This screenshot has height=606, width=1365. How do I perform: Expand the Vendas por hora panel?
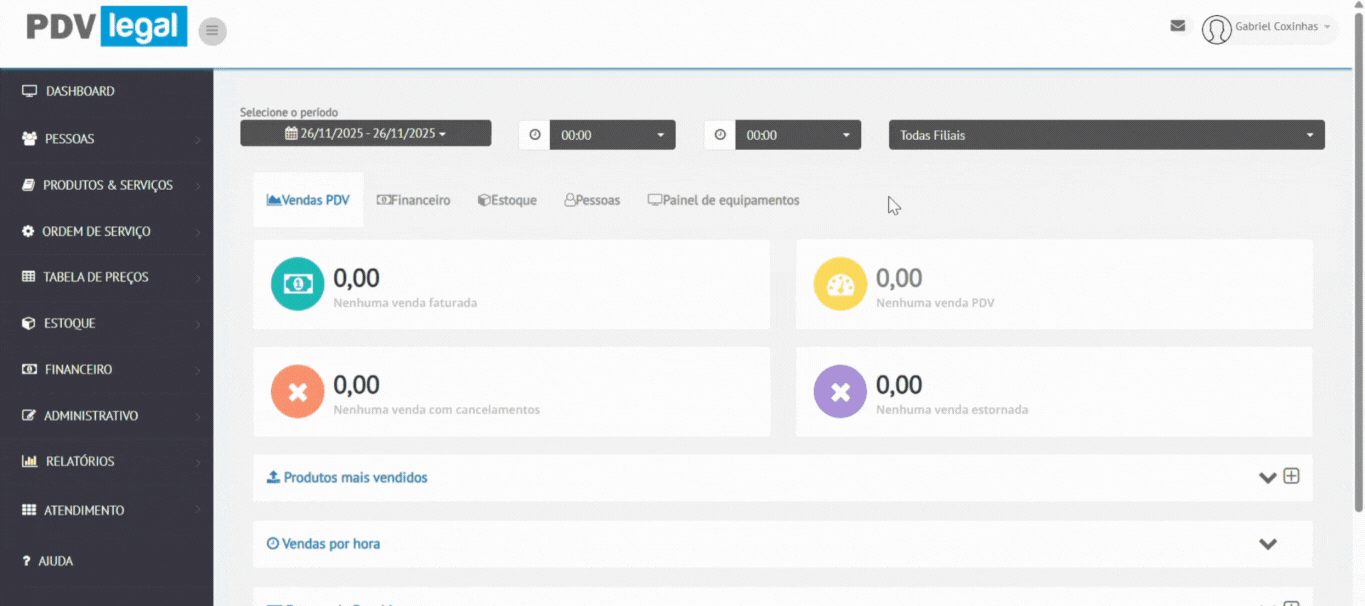click(x=1267, y=544)
